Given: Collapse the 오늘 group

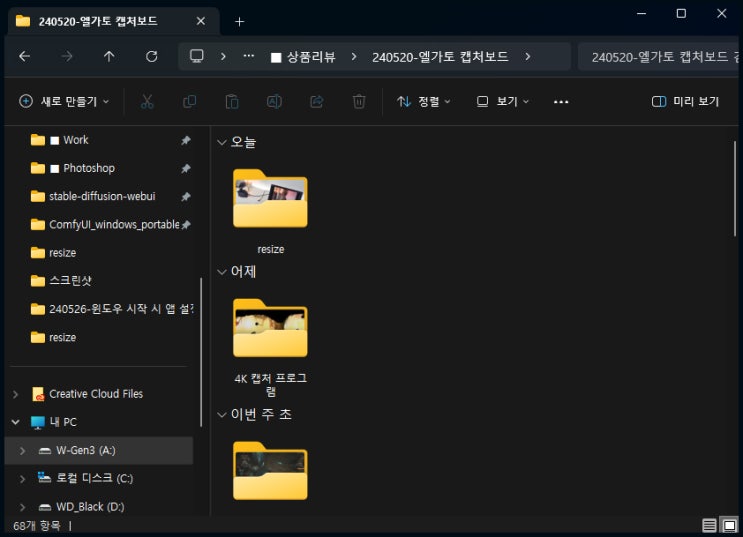Looking at the screenshot, I should pos(221,142).
